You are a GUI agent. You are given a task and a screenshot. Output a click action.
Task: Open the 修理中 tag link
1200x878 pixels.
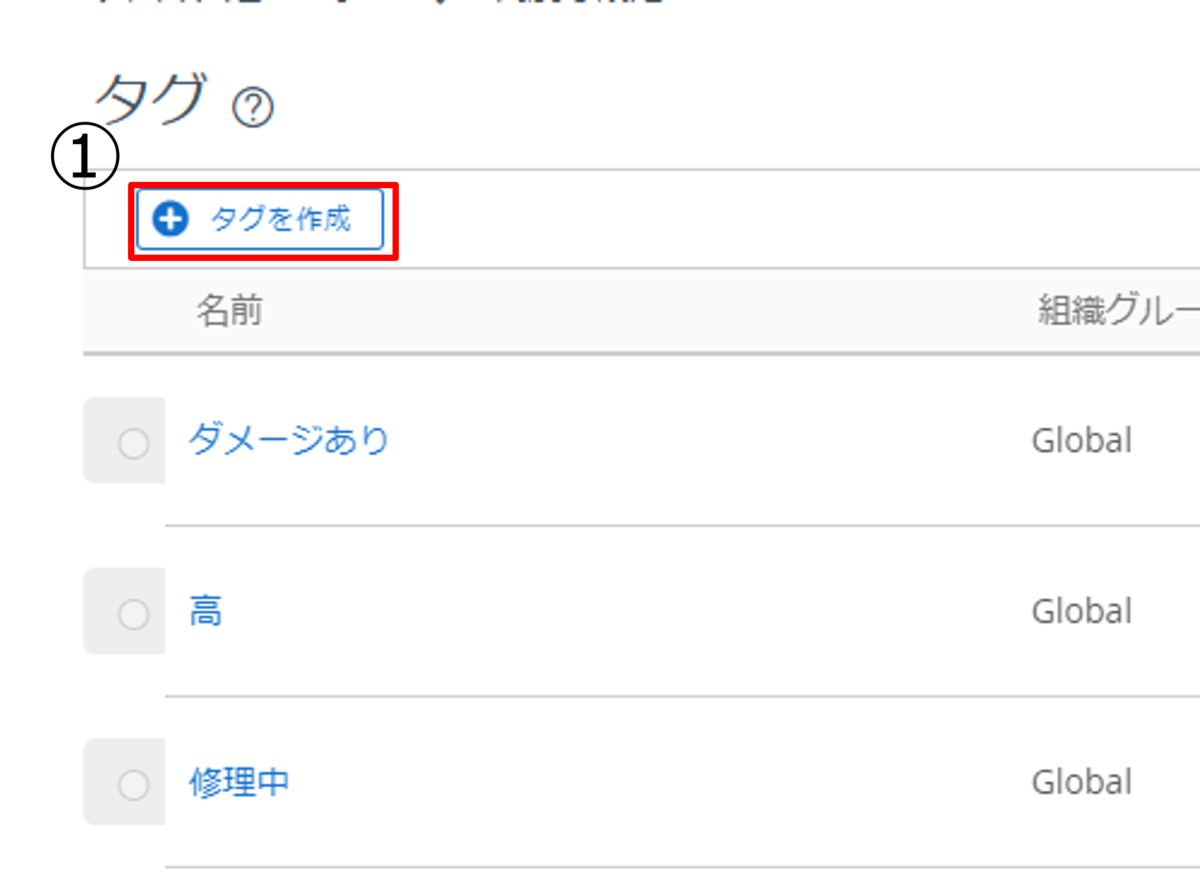click(239, 782)
